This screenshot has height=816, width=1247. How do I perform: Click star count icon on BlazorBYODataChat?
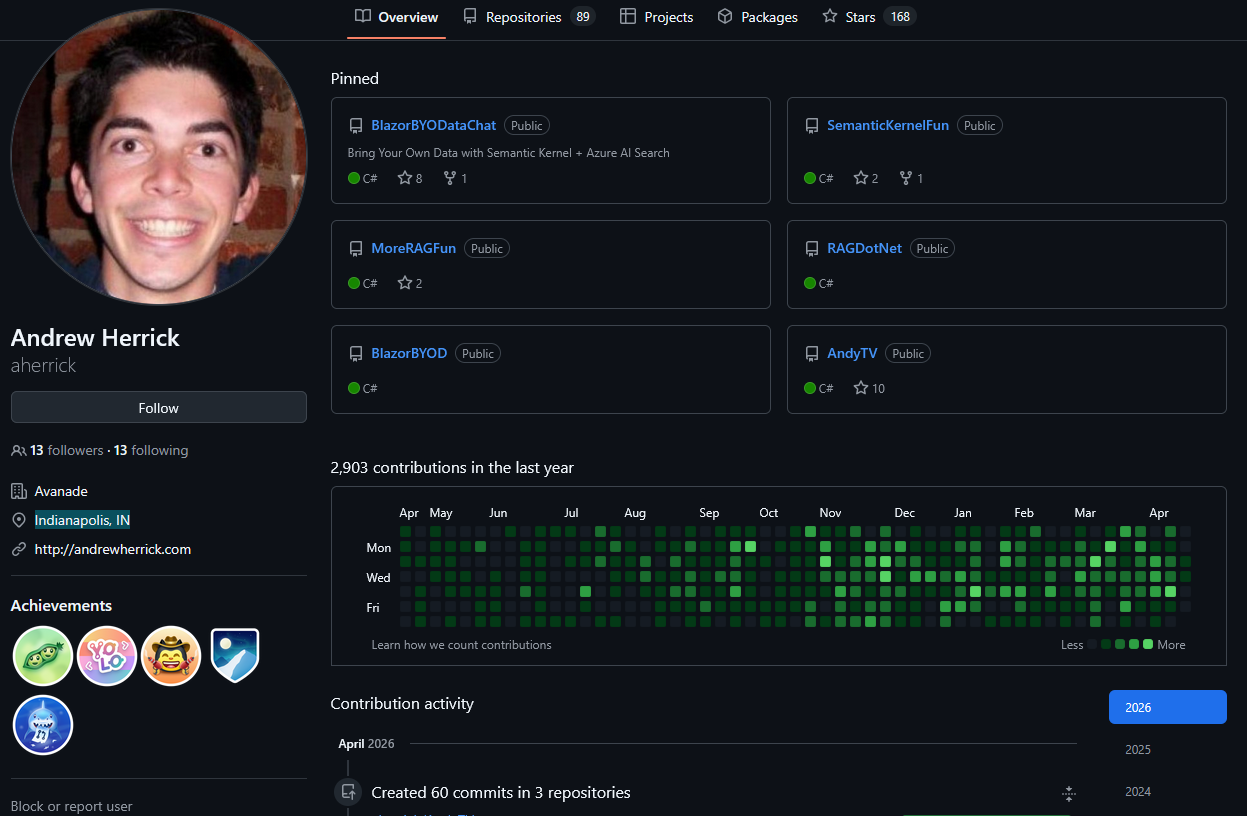(405, 178)
